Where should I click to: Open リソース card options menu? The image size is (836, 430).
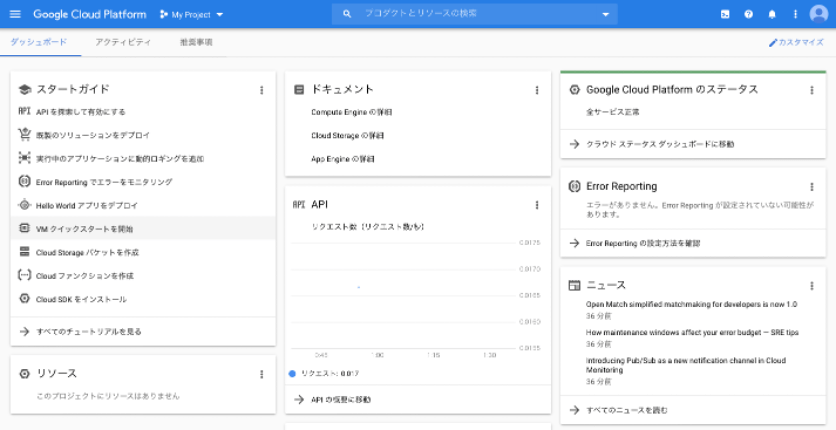(261, 374)
